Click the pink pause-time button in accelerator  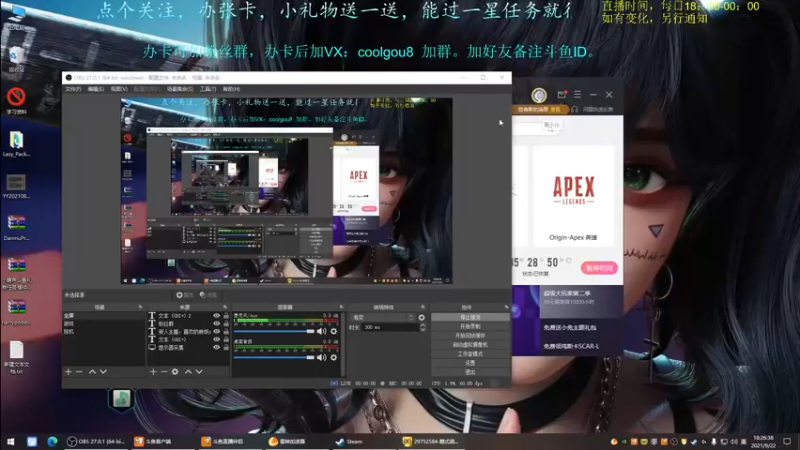pyautogui.click(x=598, y=268)
